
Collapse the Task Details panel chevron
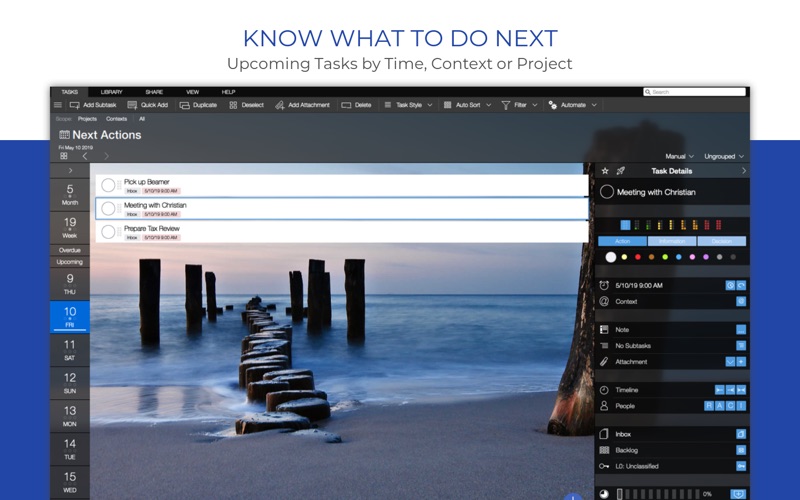tap(743, 171)
